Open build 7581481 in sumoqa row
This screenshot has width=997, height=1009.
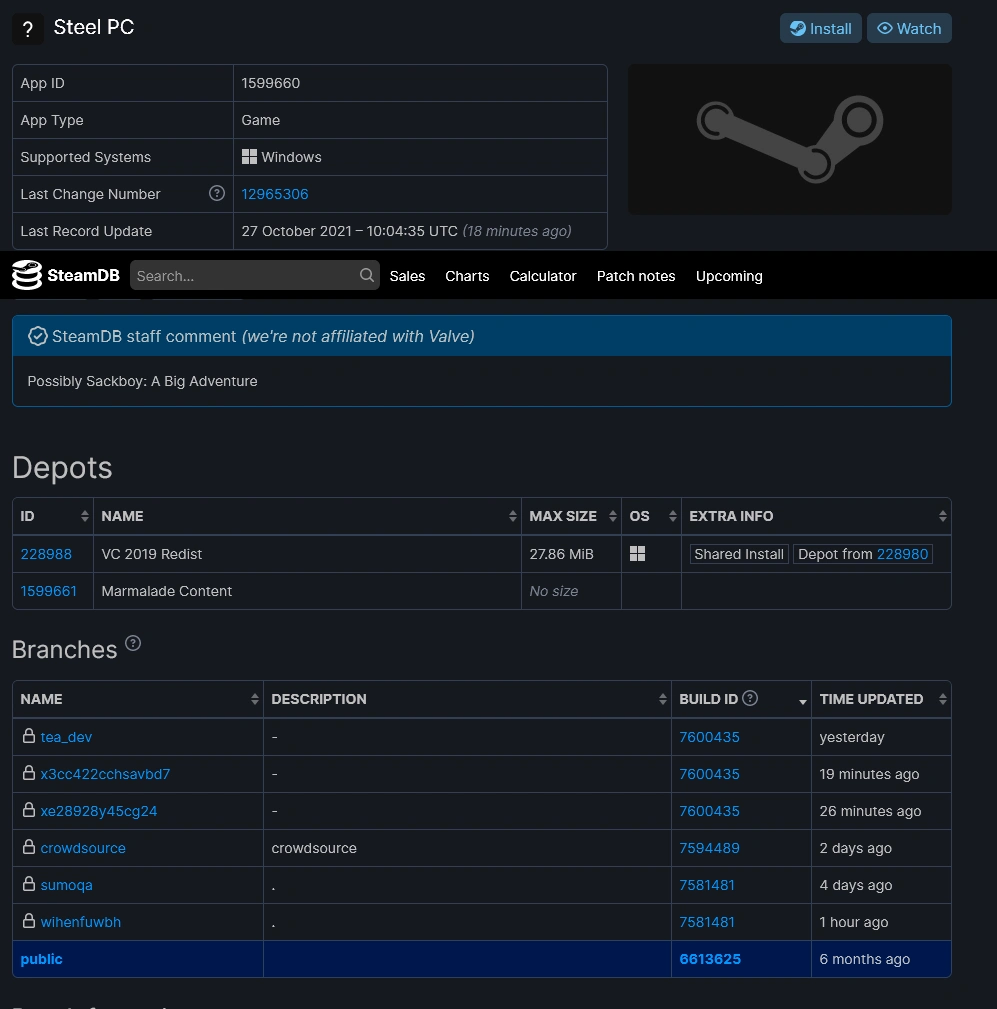pos(707,885)
